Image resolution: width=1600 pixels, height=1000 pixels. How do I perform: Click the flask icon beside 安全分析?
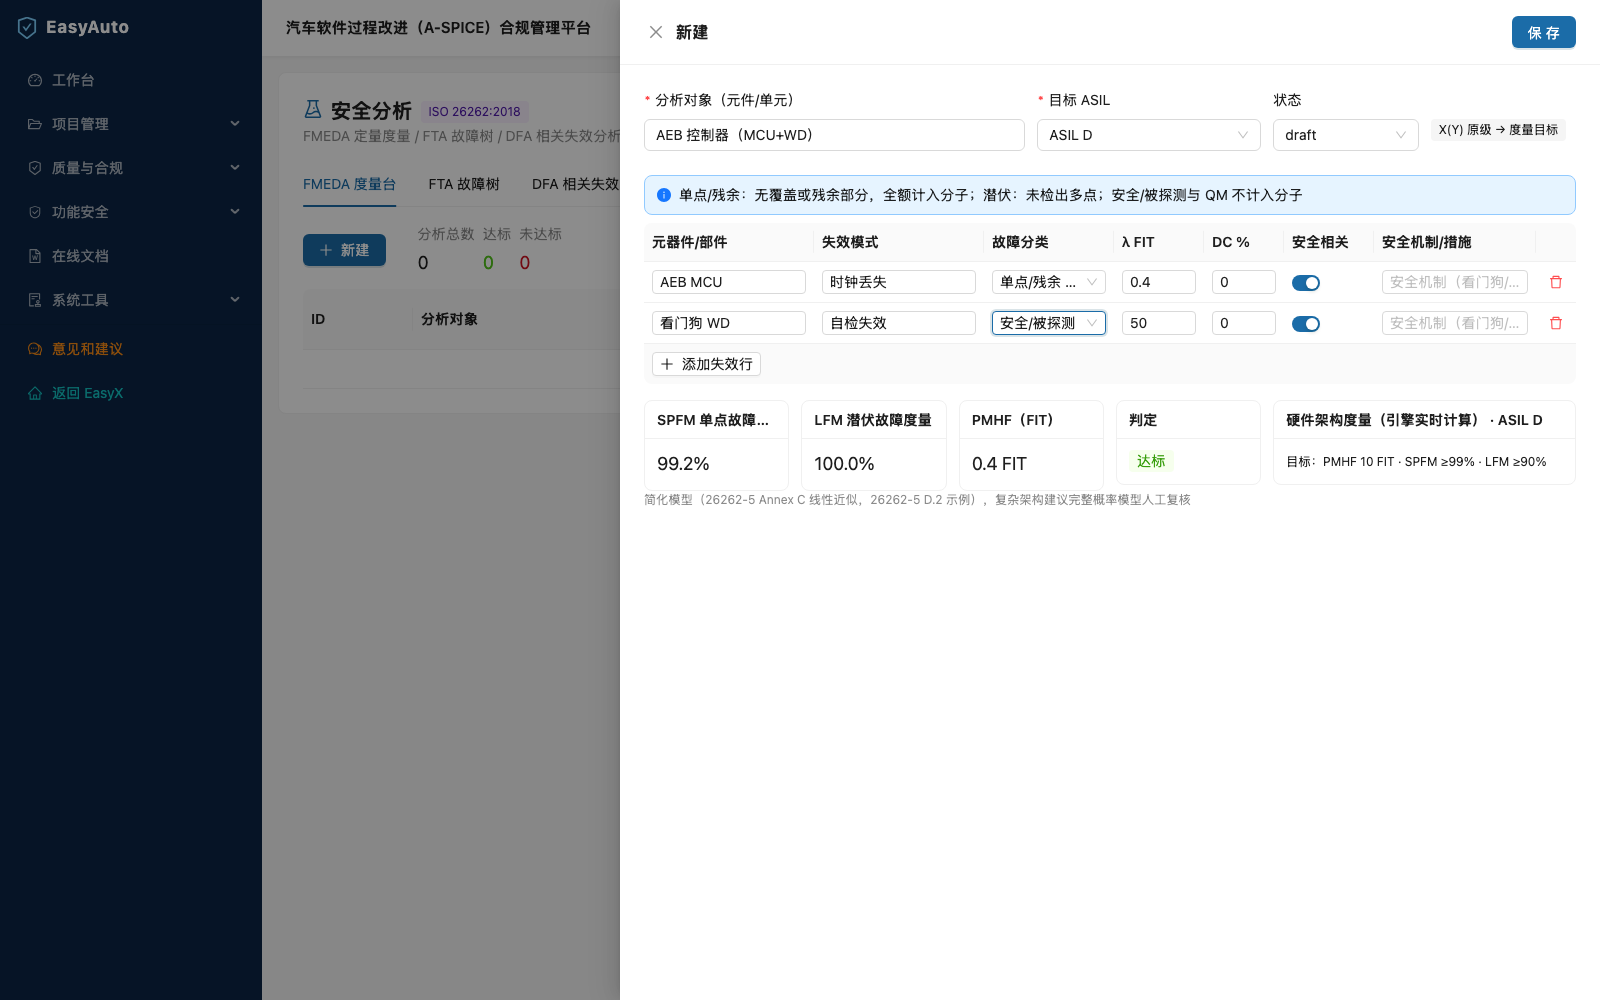[313, 109]
